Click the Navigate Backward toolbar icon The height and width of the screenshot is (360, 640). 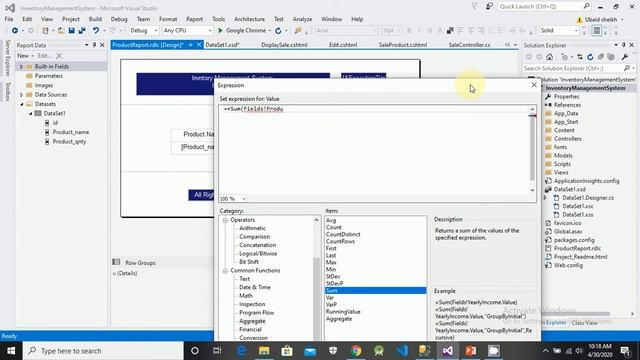tap(14, 31)
